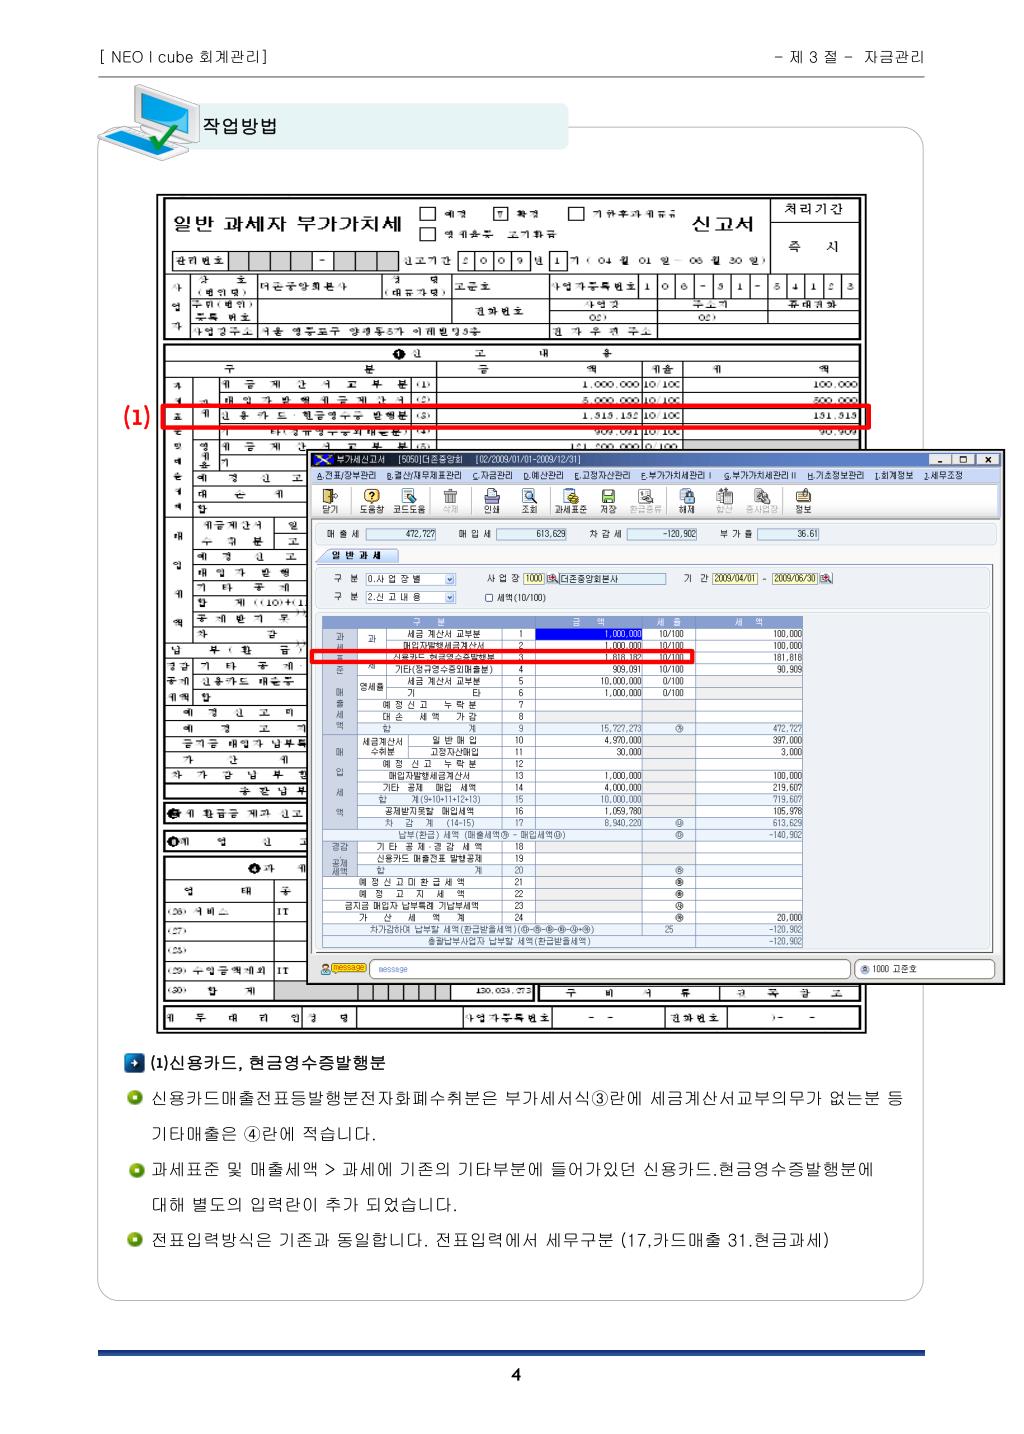Click the 신용카드 매출전표 발행공제 row label
The height and width of the screenshot is (1434, 1024).
coord(429,858)
